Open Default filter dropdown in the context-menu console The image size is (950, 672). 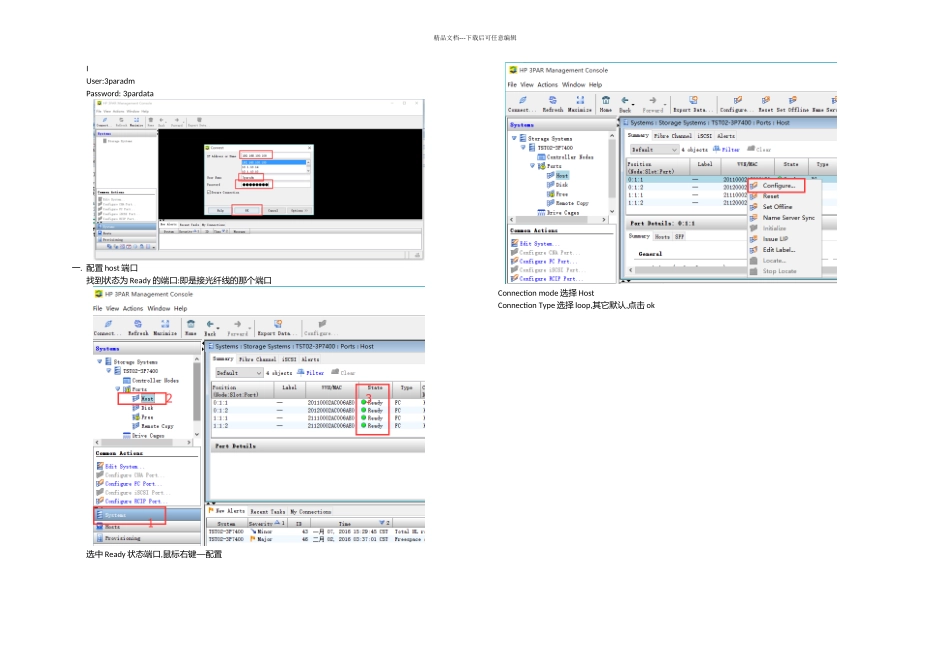coord(653,149)
